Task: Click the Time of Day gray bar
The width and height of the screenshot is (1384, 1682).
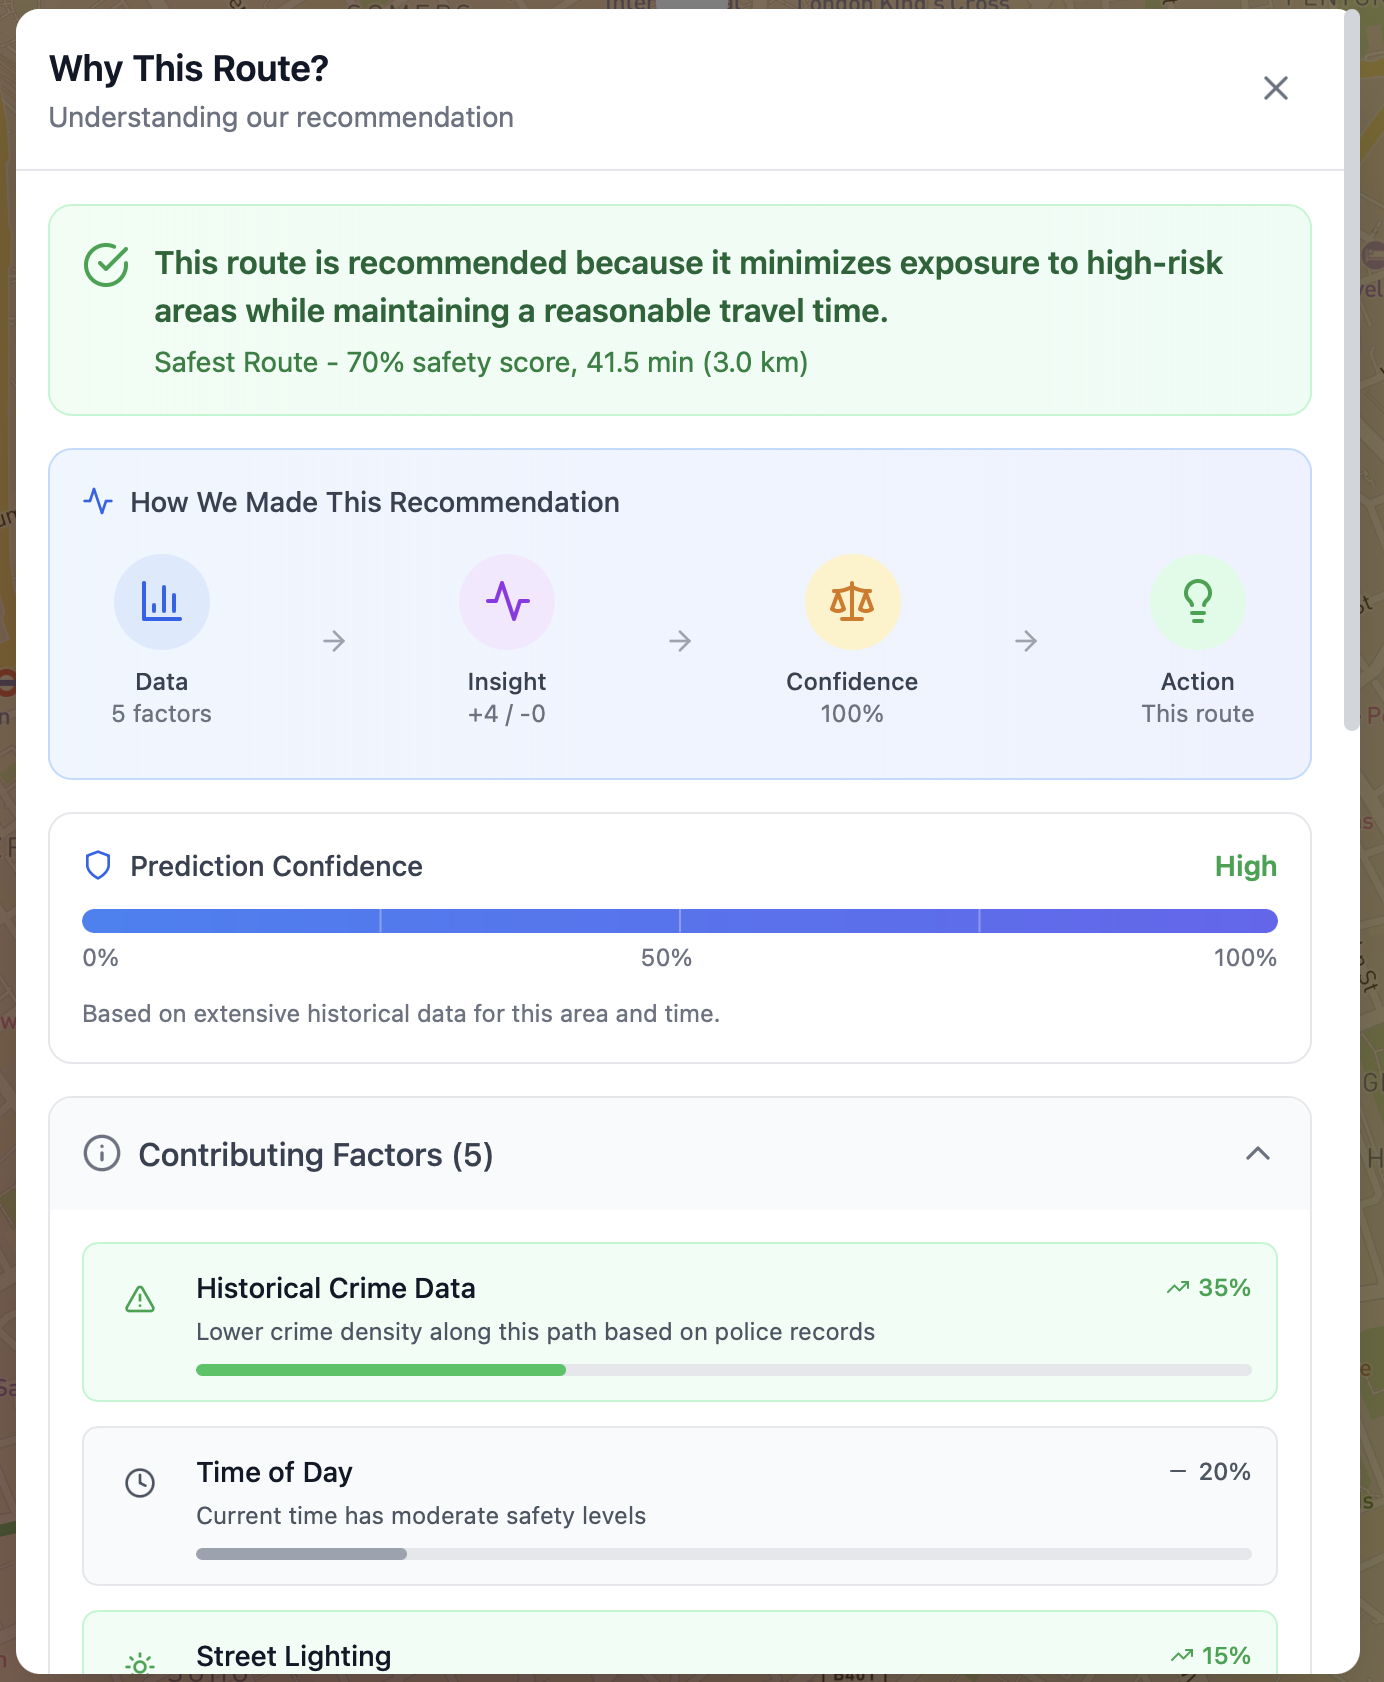Action: (301, 1554)
